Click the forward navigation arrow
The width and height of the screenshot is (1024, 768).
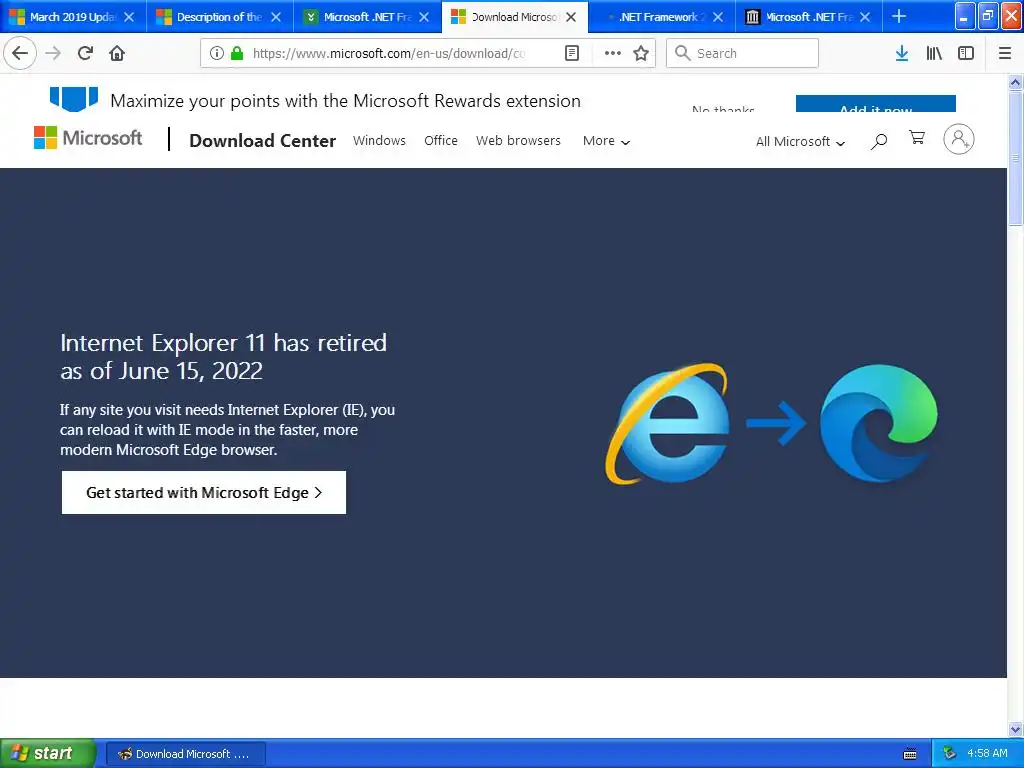click(53, 53)
